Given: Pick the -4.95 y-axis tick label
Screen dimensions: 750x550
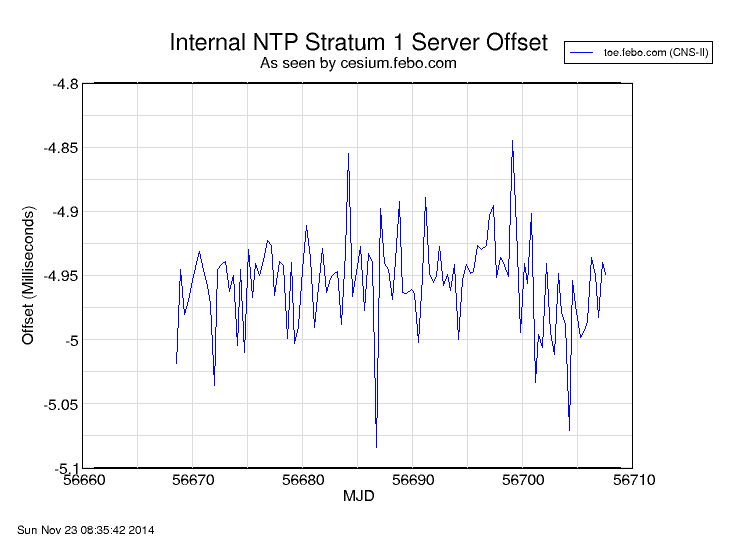Looking at the screenshot, I should pyautogui.click(x=61, y=276).
